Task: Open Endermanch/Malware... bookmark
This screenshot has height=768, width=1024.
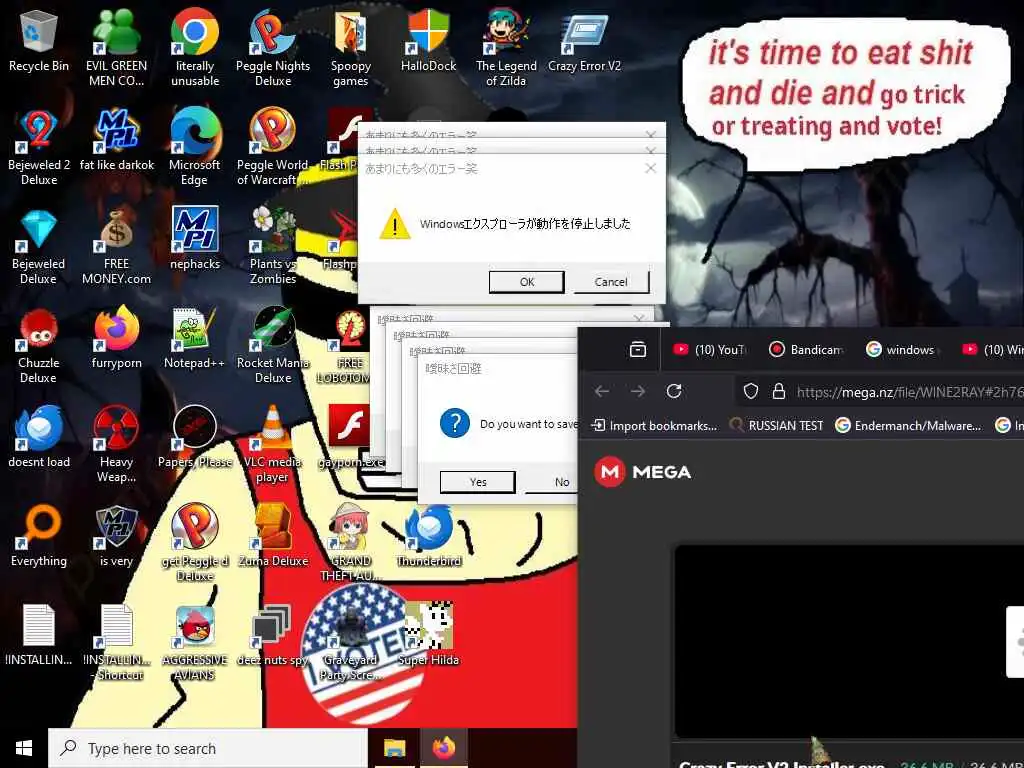Action: pyautogui.click(x=908, y=426)
